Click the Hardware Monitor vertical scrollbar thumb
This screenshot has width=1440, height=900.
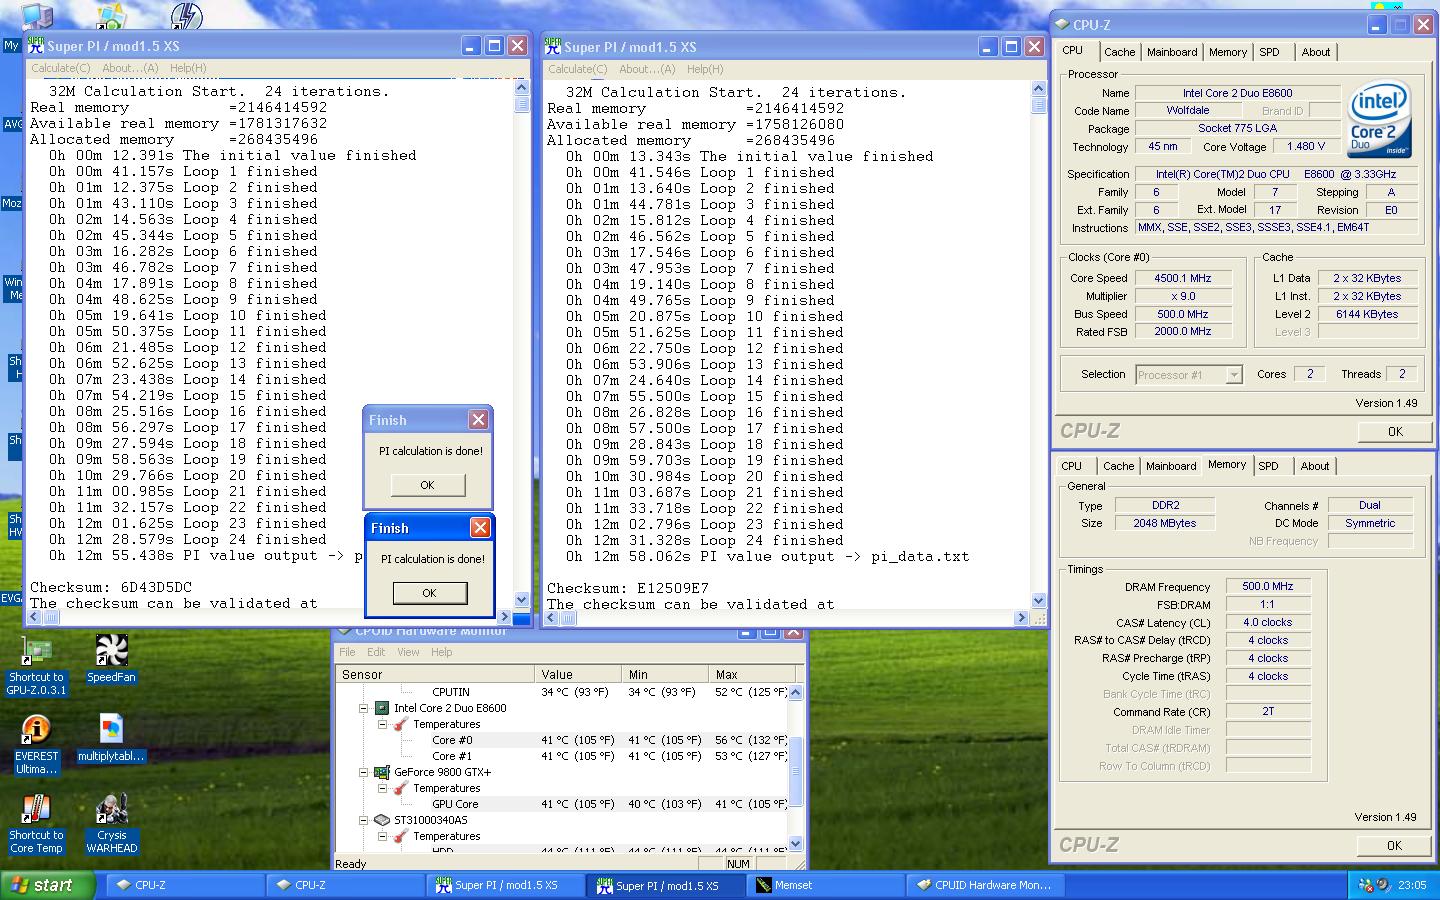[x=796, y=772]
